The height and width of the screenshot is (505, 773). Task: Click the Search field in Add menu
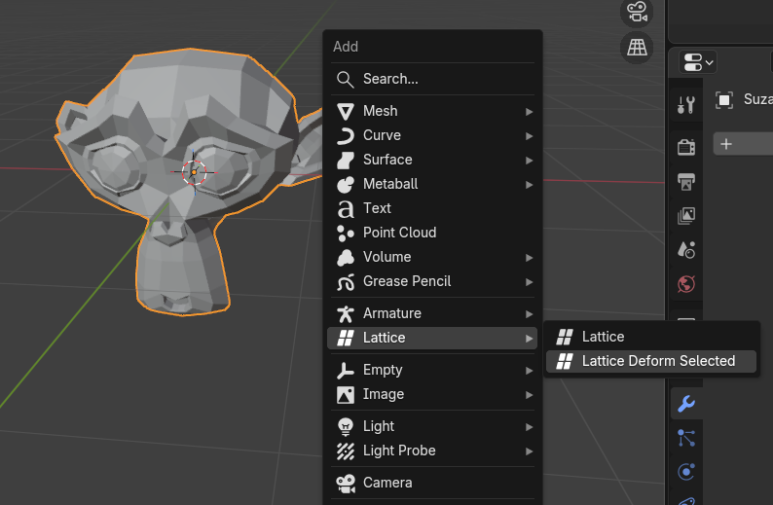coord(432,79)
